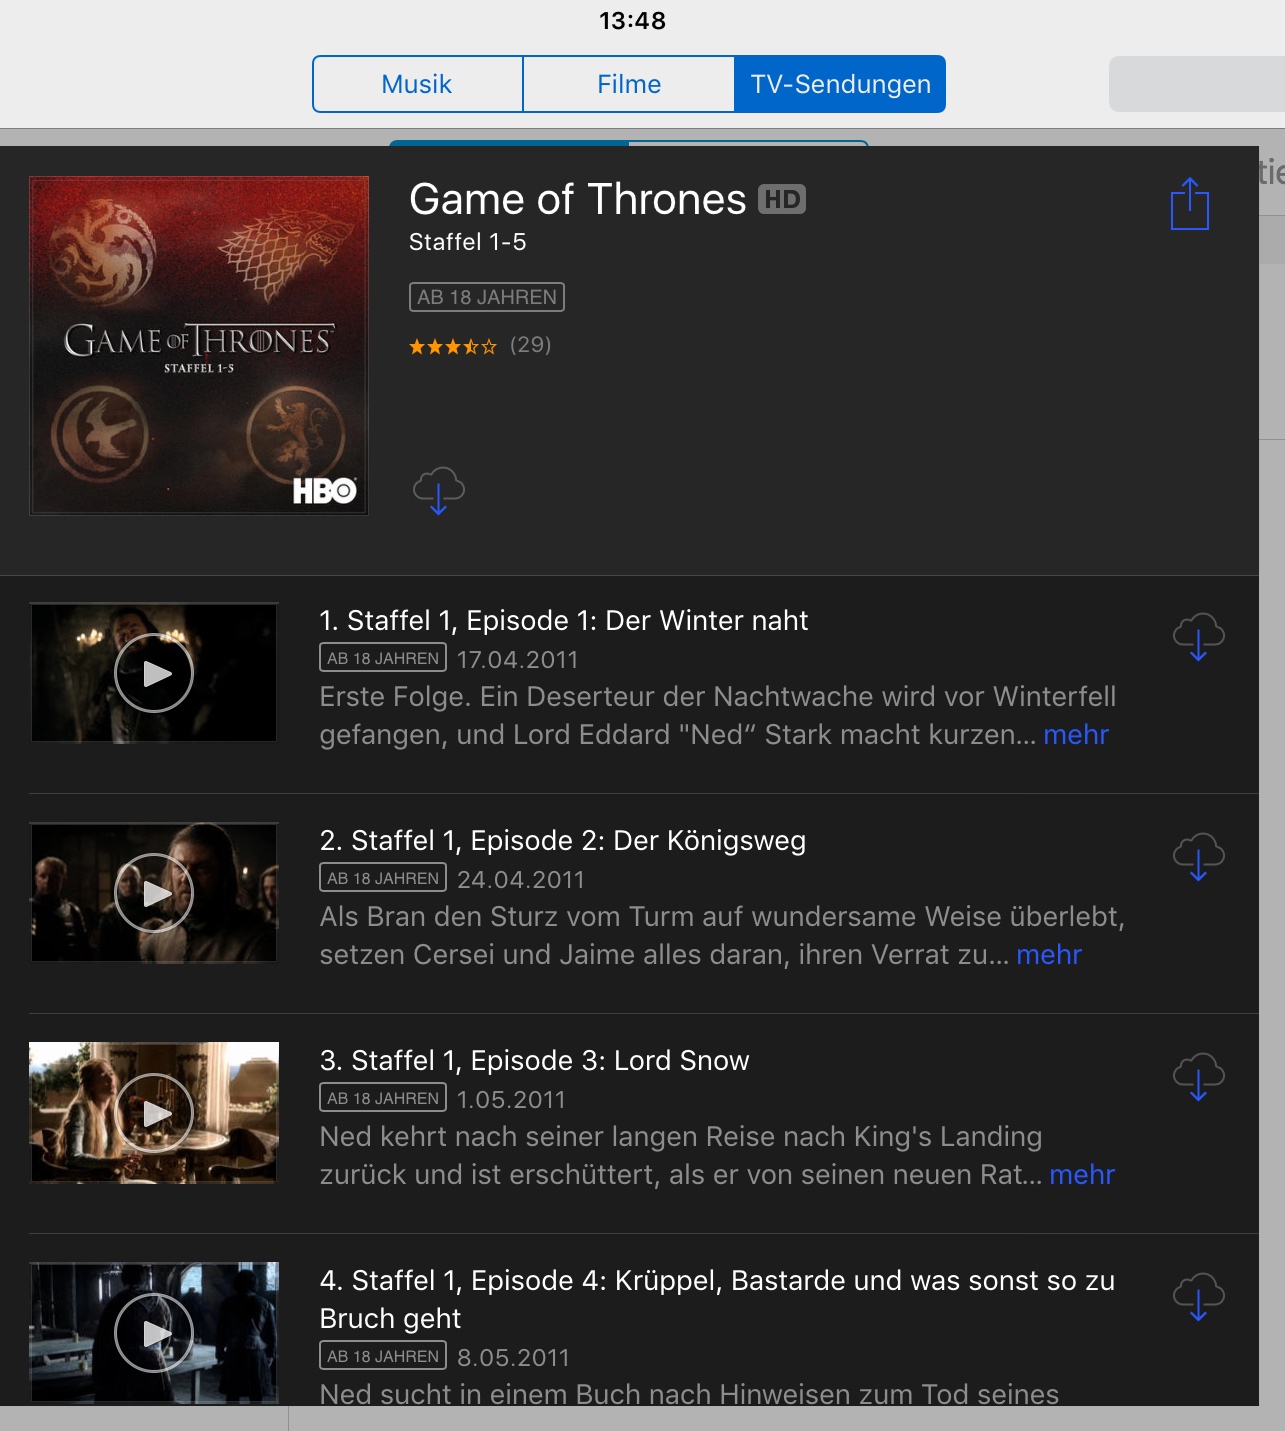Play preview of Lord Snow episode

(154, 1113)
